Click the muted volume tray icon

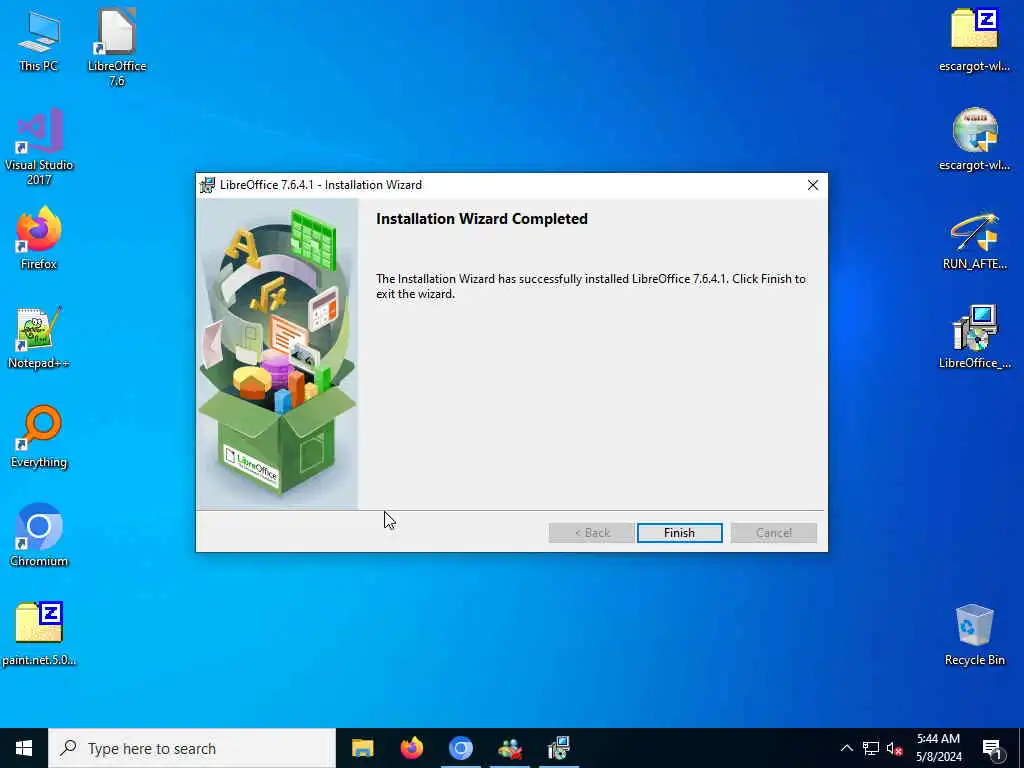(894, 748)
